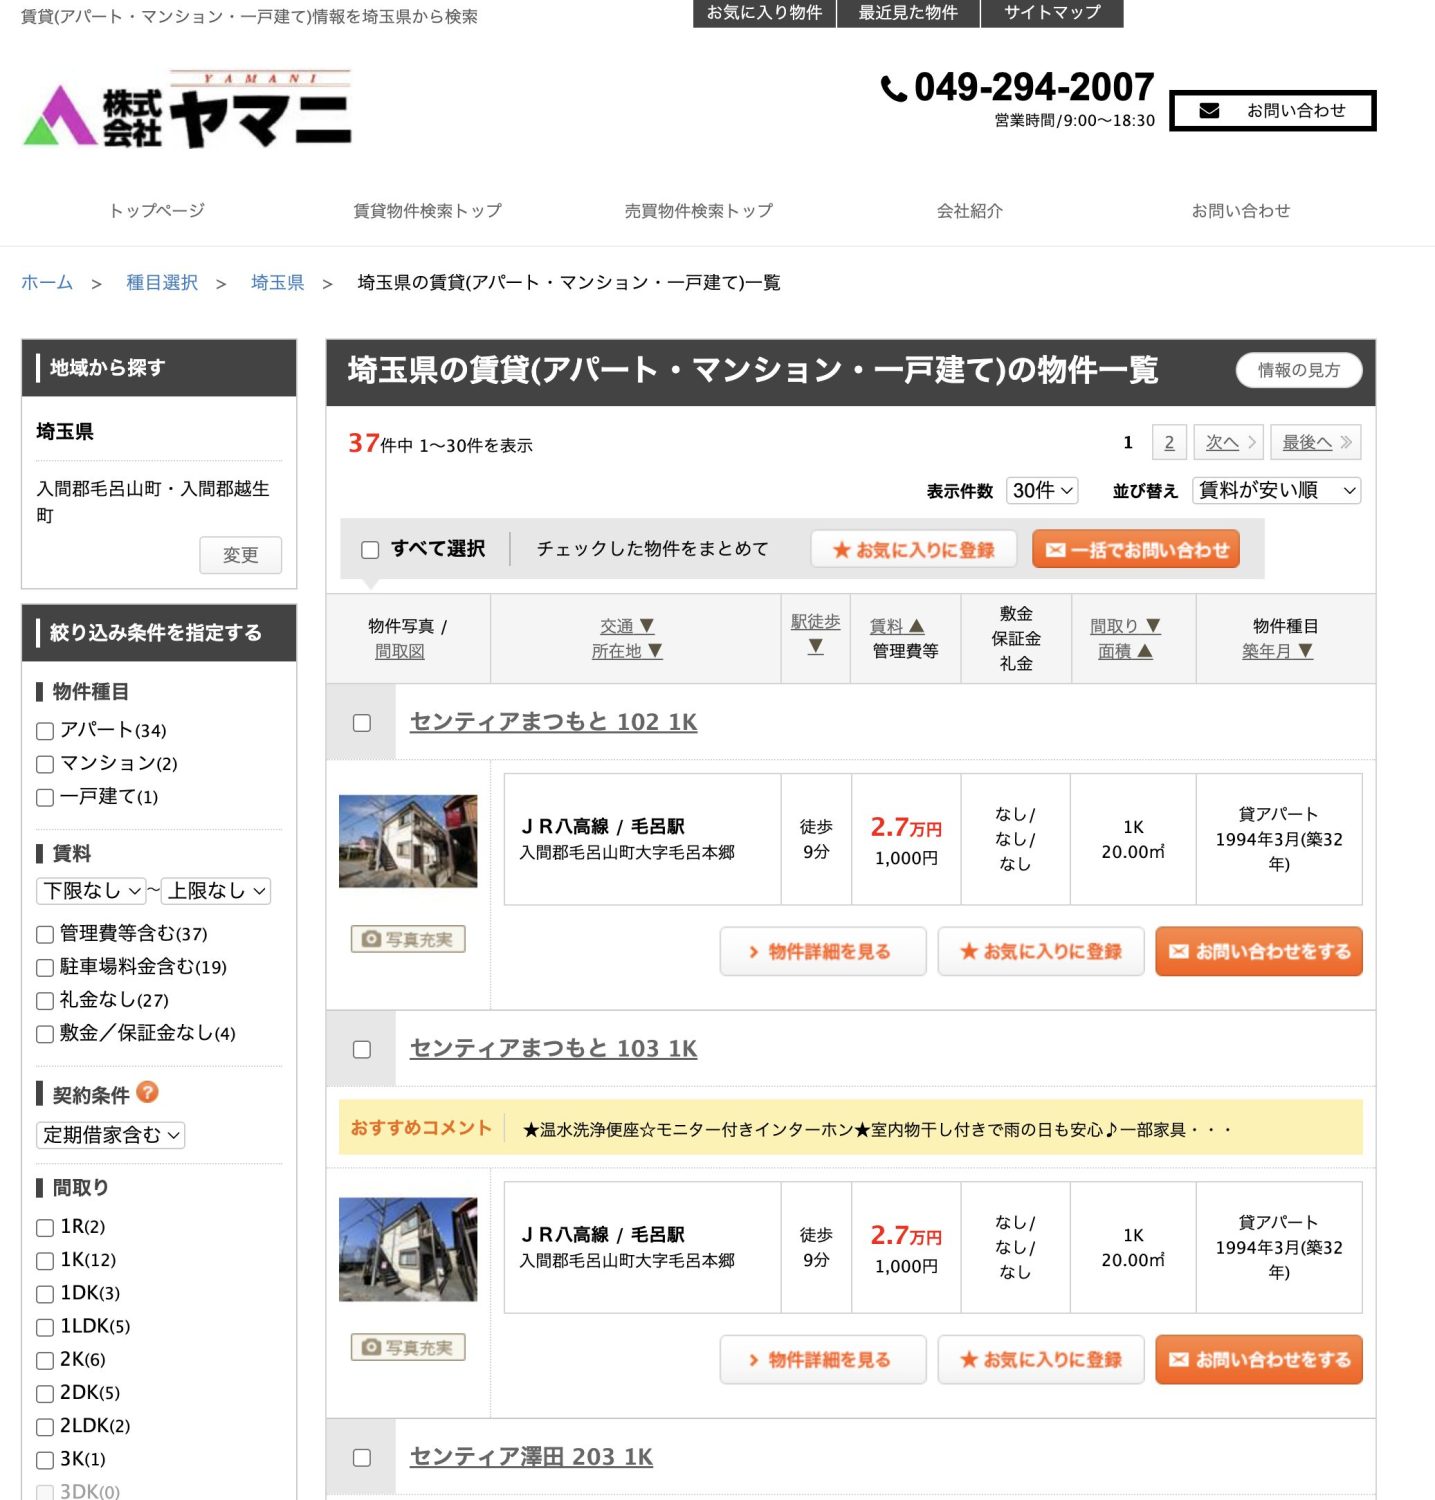
Task: Expand the 下限なし rent minimum dropdown
Action: (x=91, y=890)
